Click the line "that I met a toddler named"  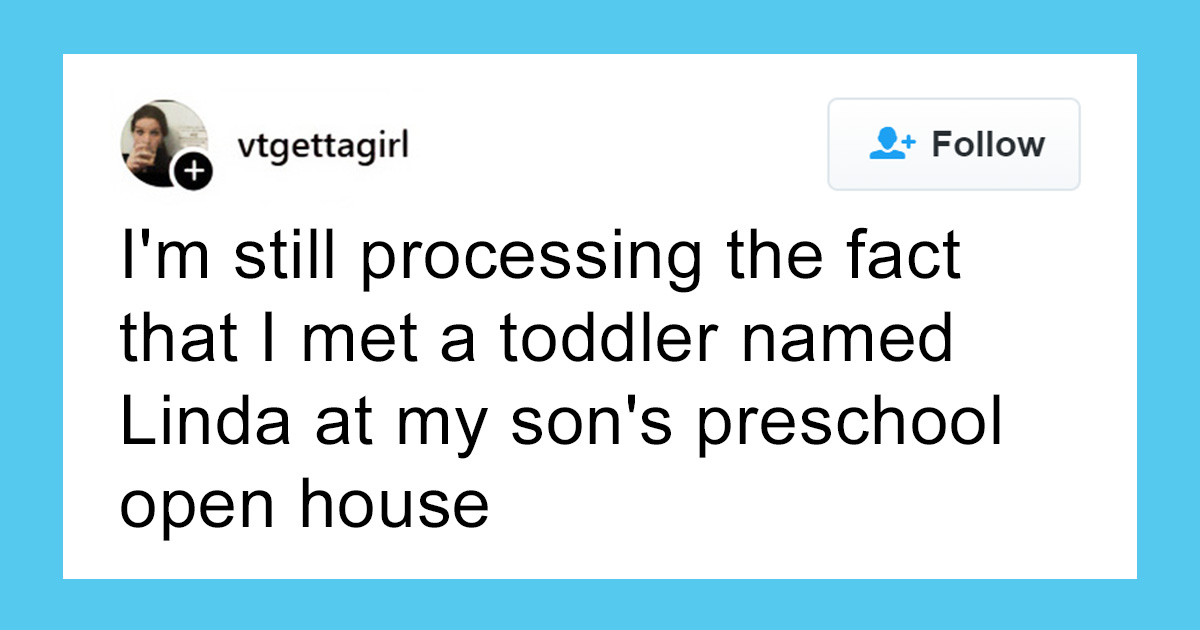(x=537, y=340)
